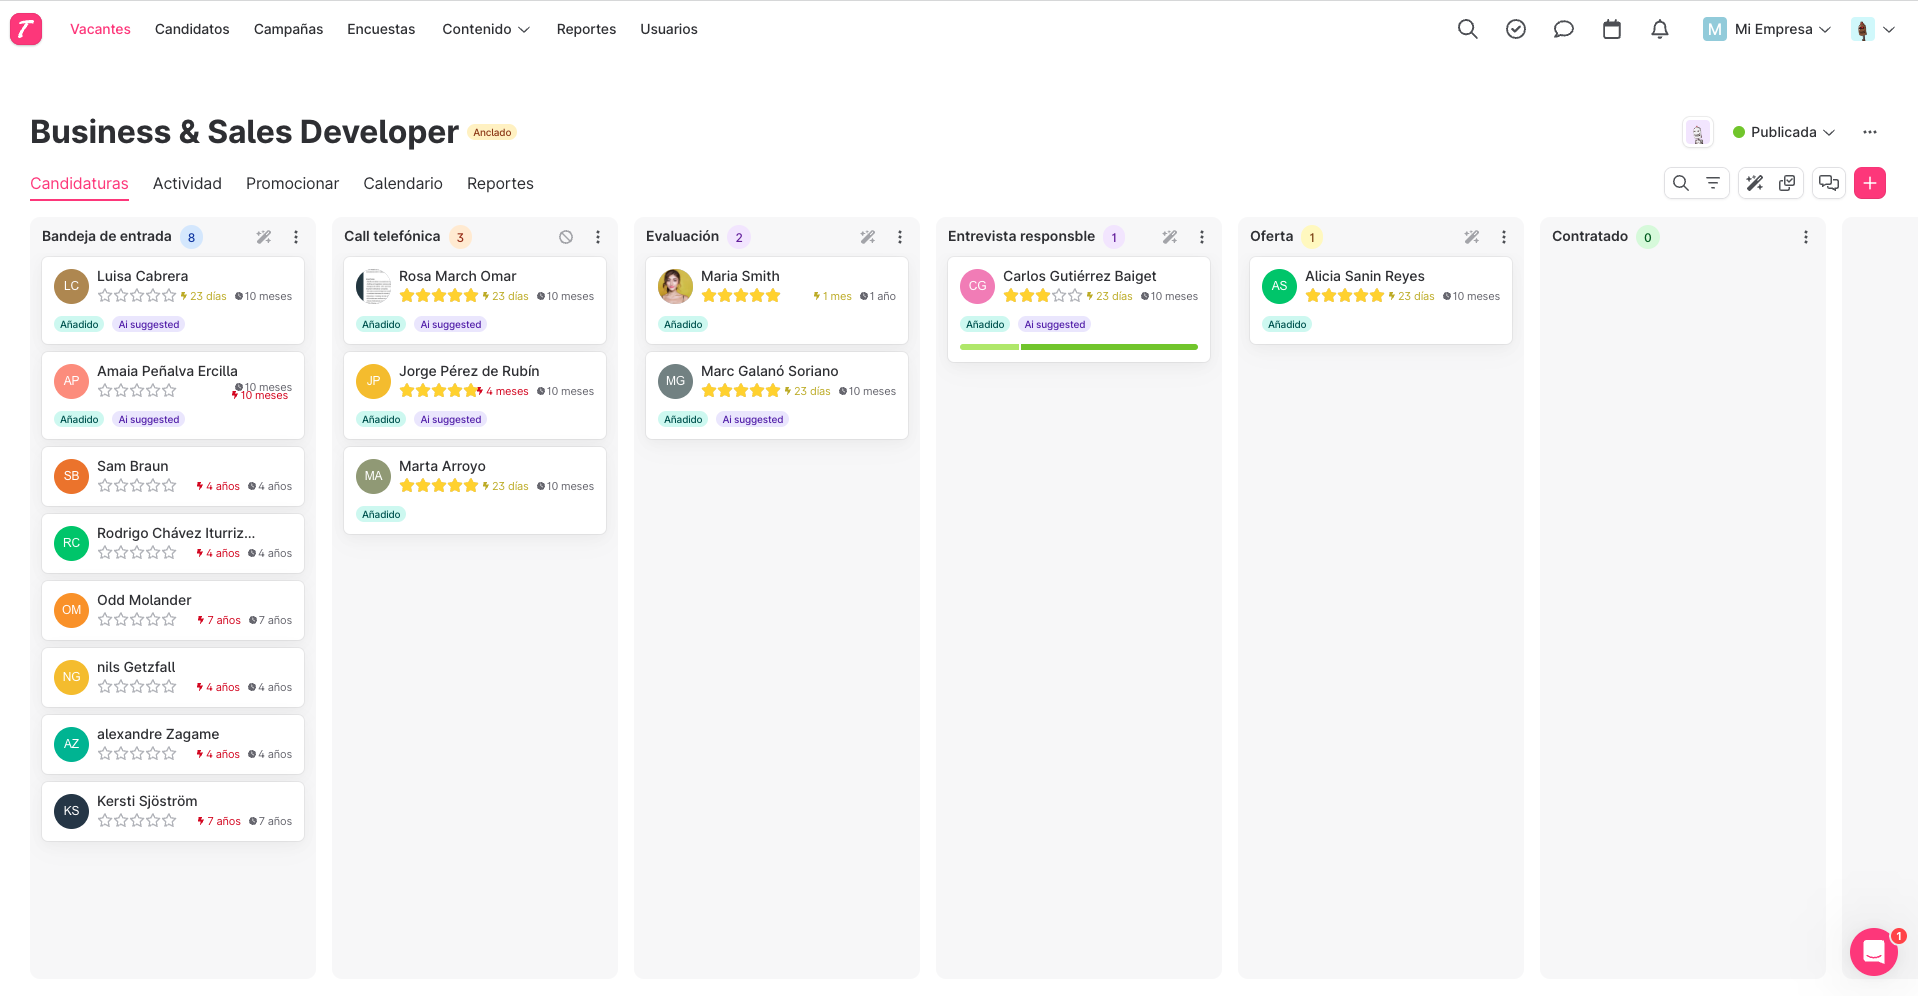Go to the Candidatos section
This screenshot has height=996, width=1918.
click(x=191, y=29)
